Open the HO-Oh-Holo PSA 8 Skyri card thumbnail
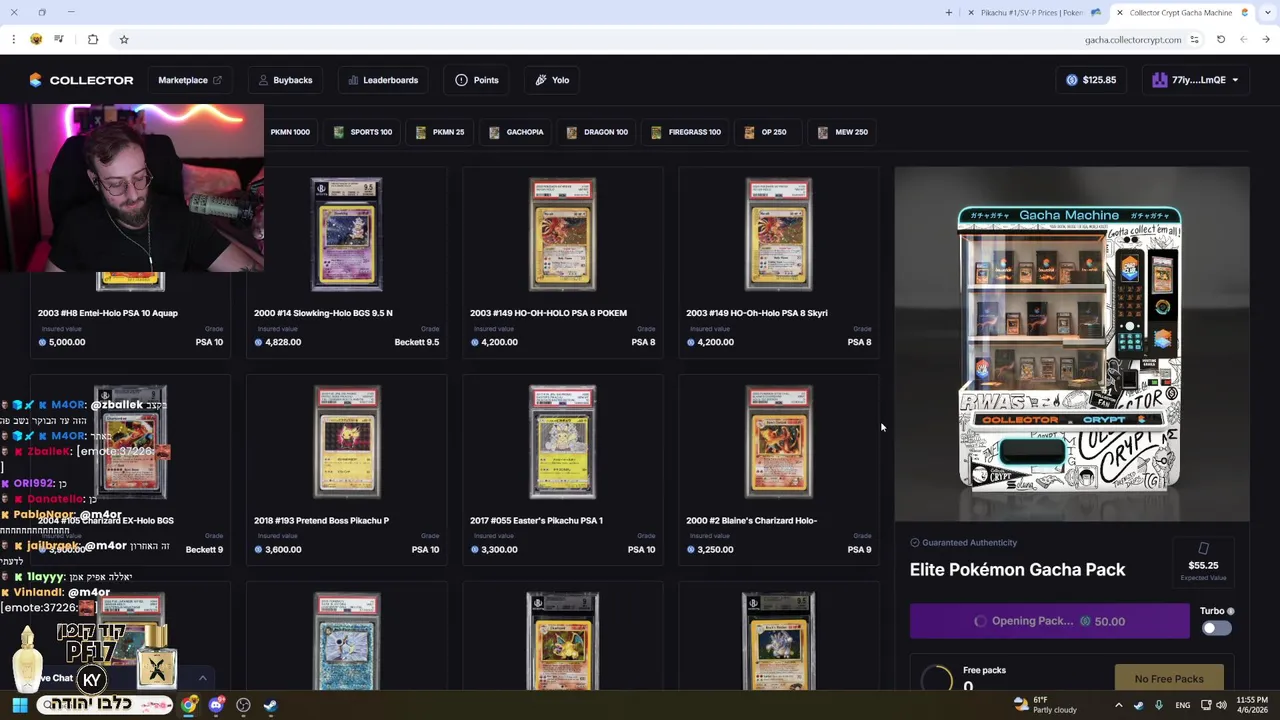 (x=778, y=236)
